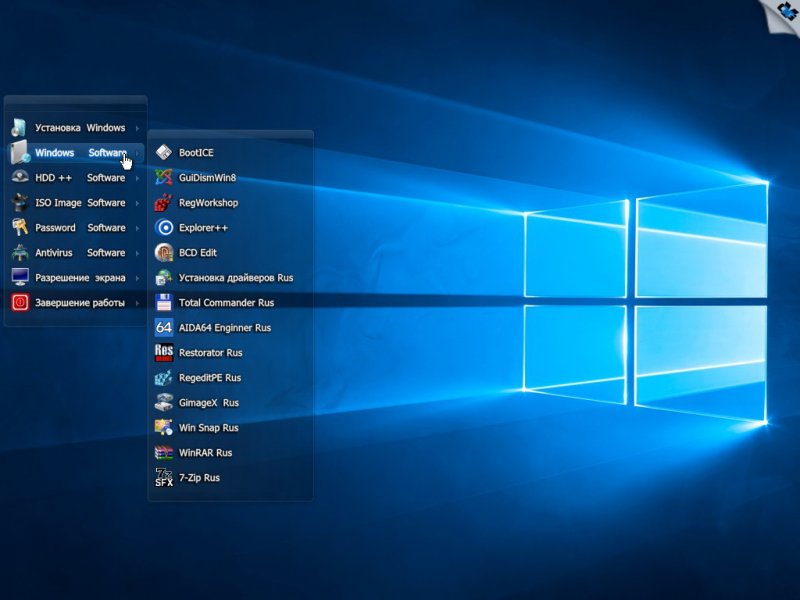Expand the Установка Windows submenu arrow
The width and height of the screenshot is (800, 600).
point(137,128)
